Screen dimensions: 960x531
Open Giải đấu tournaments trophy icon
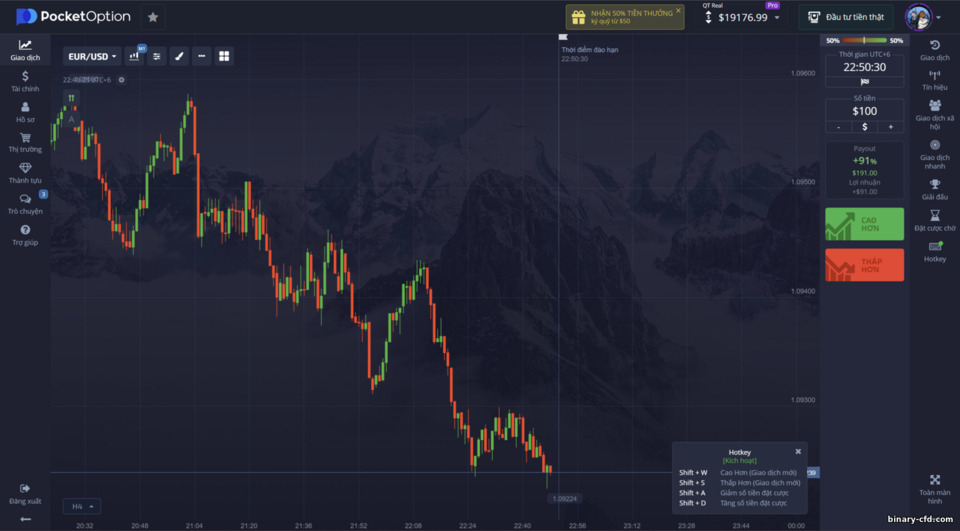(934, 190)
